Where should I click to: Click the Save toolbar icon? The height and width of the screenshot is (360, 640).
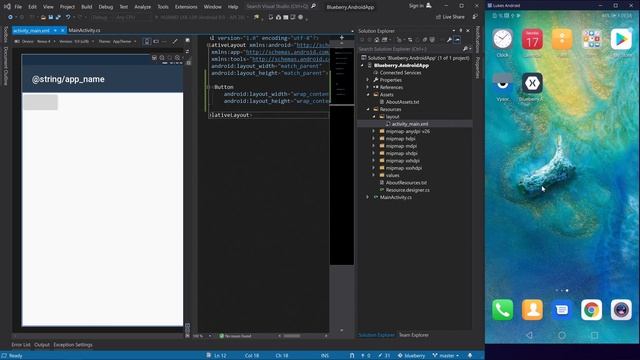pyautogui.click(x=51, y=17)
